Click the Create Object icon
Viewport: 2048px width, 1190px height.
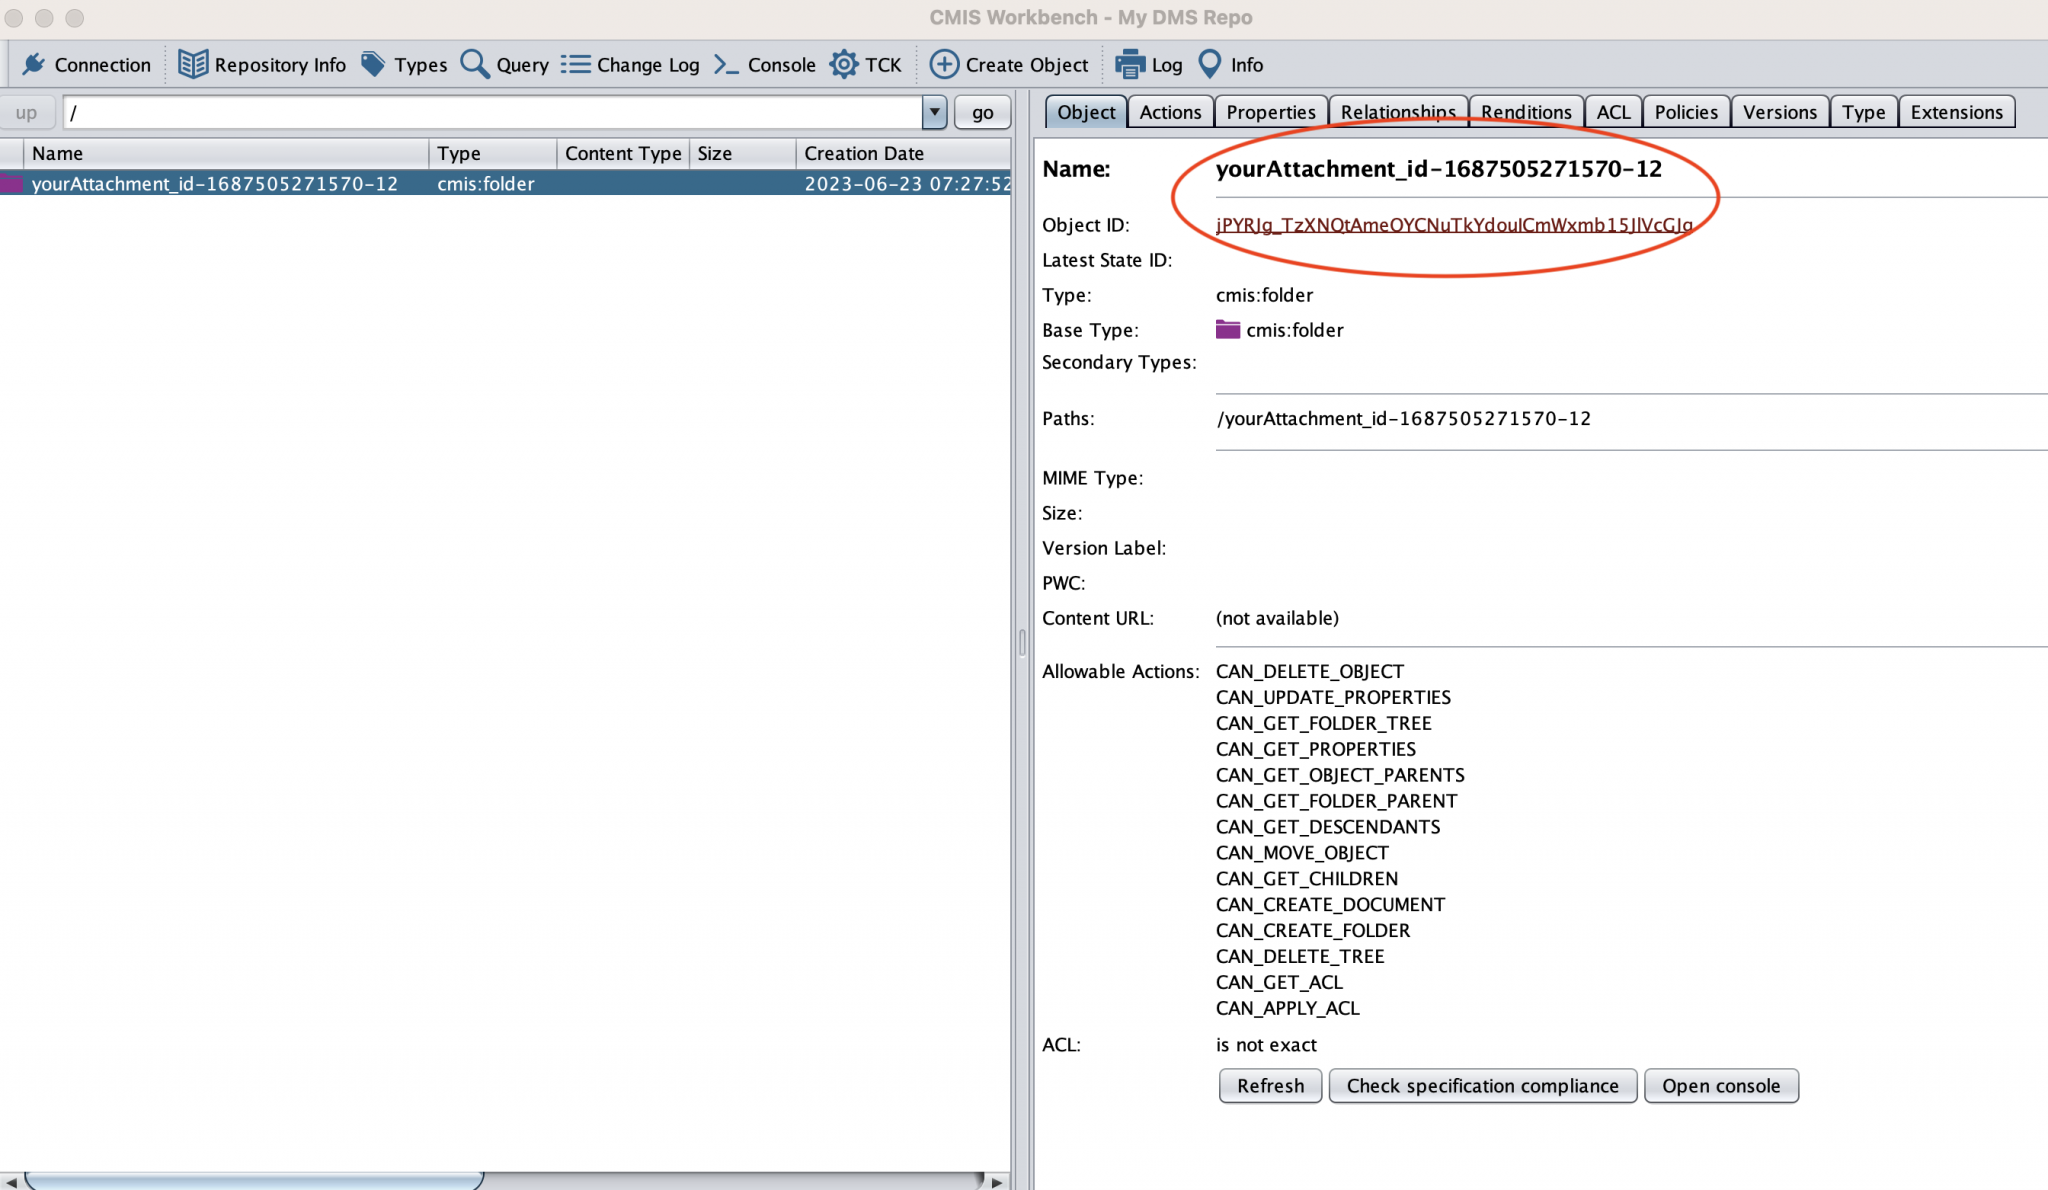click(1009, 64)
